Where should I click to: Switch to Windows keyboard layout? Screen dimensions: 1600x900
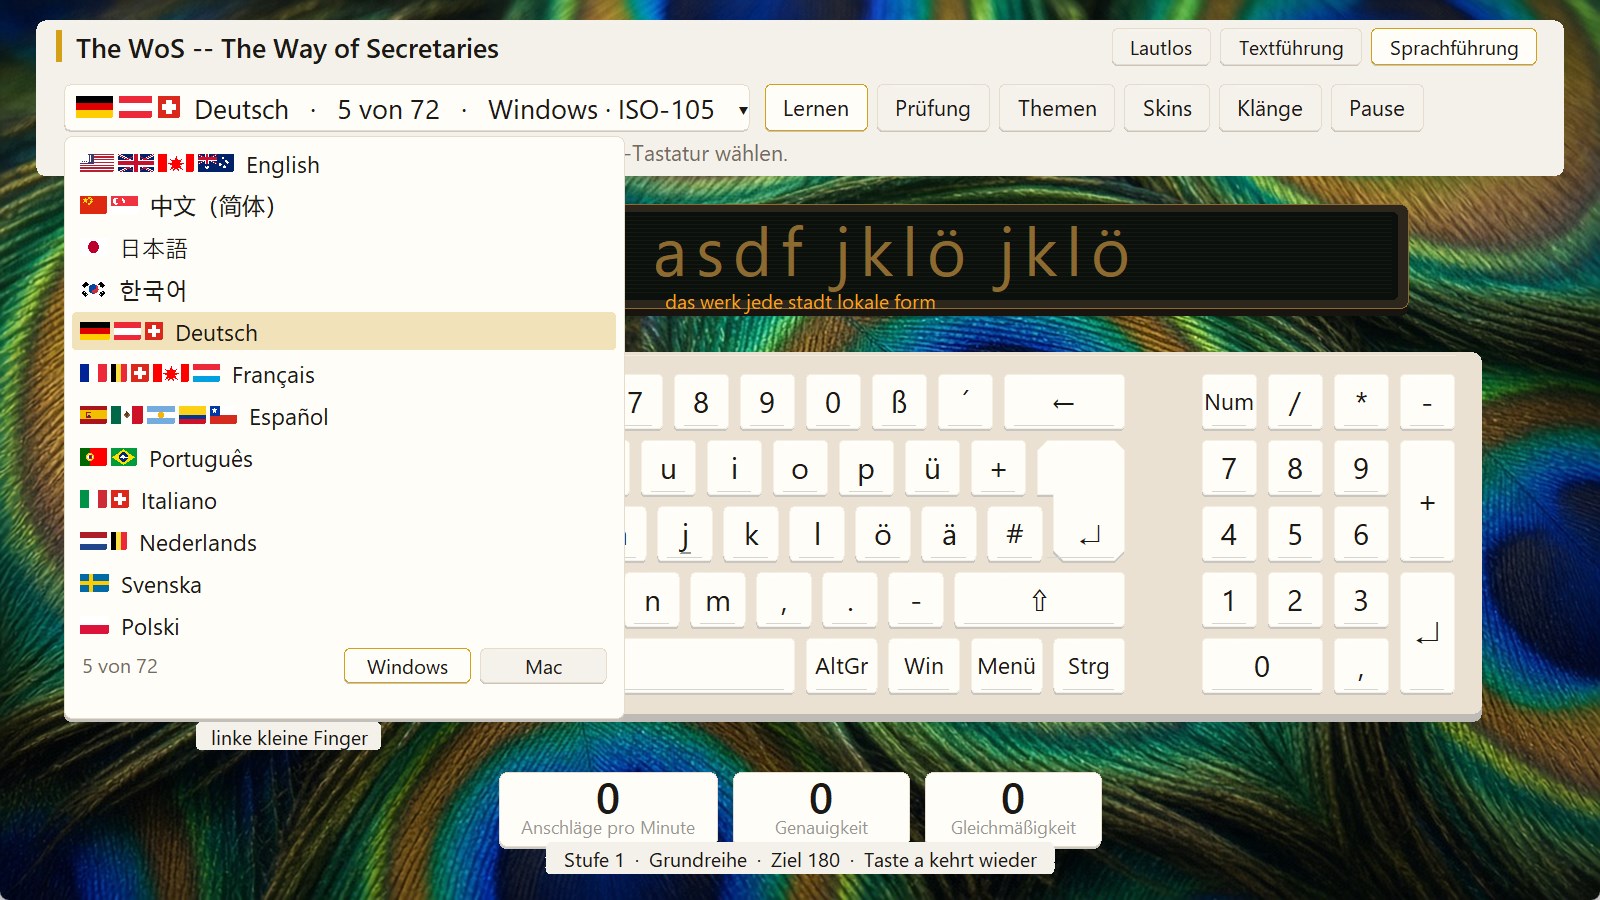(407, 666)
